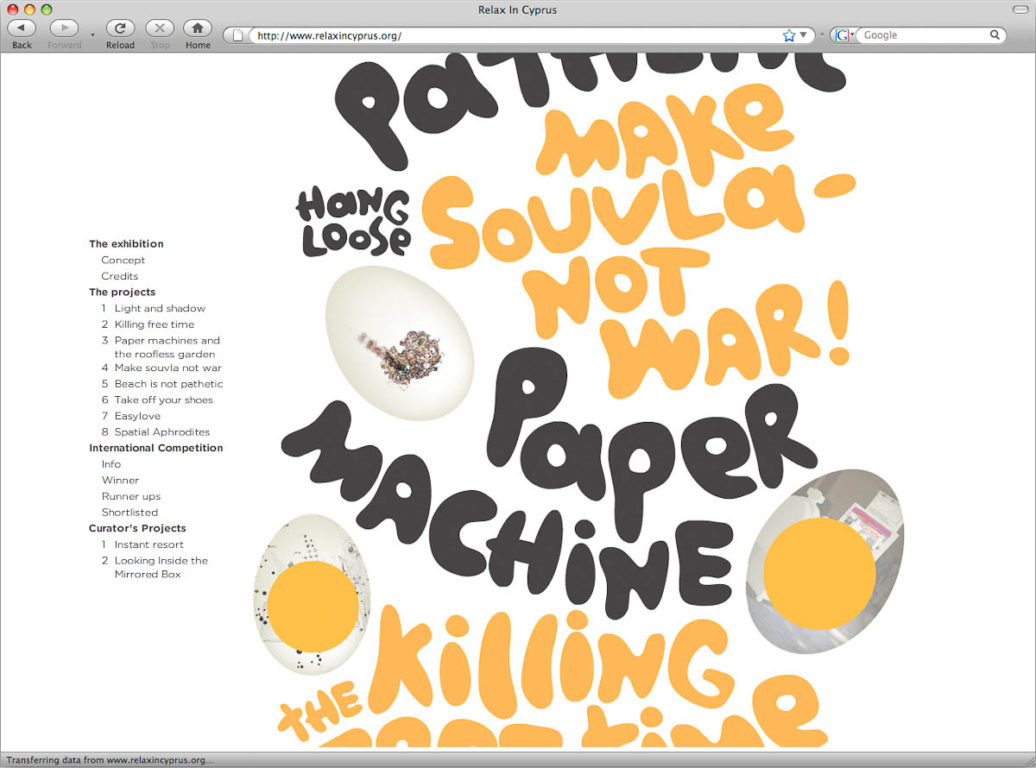
Task: Open project Killing free time
Action: pos(155,325)
